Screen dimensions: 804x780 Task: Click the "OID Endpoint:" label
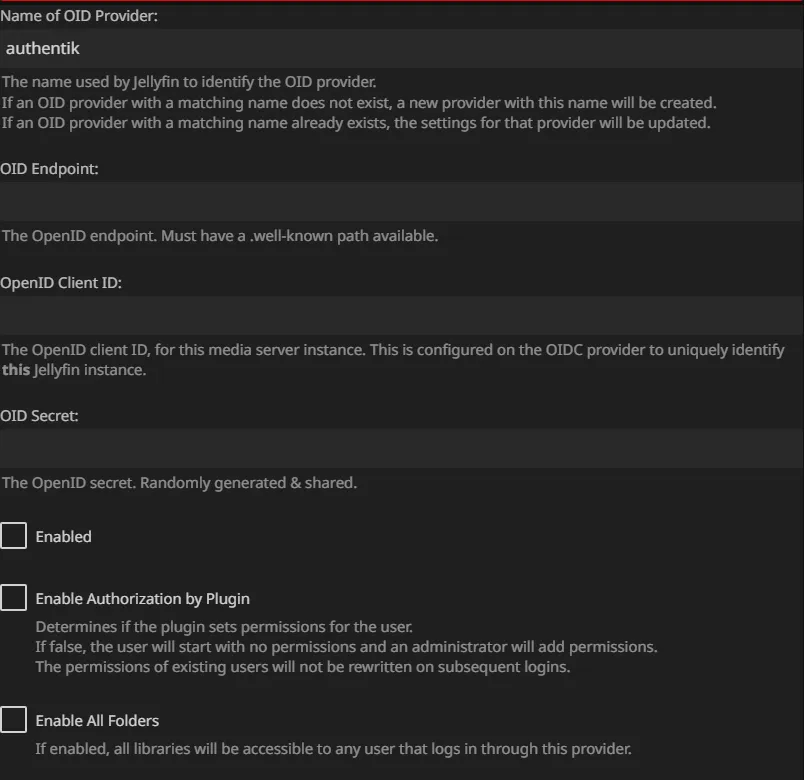pyautogui.click(x=50, y=169)
